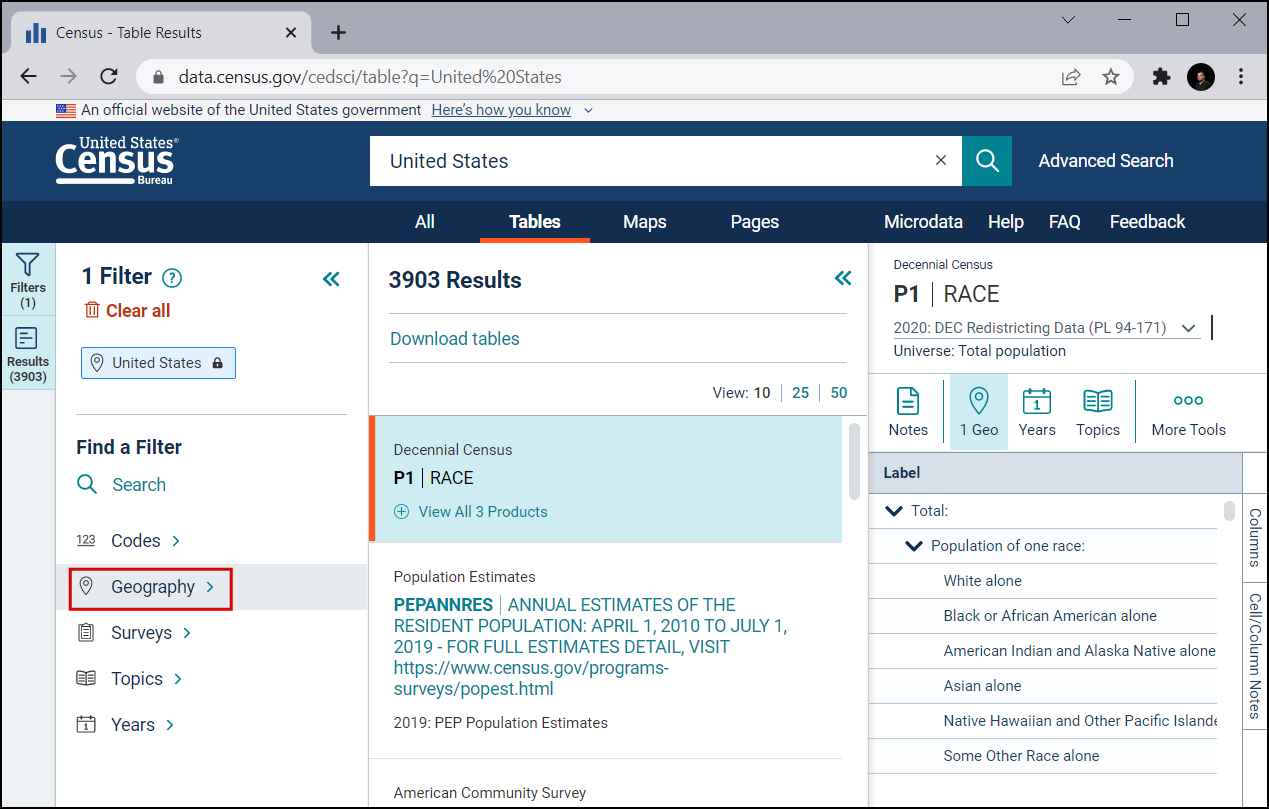1269x809 pixels.
Task: Clear the search box with X
Action: click(x=940, y=161)
